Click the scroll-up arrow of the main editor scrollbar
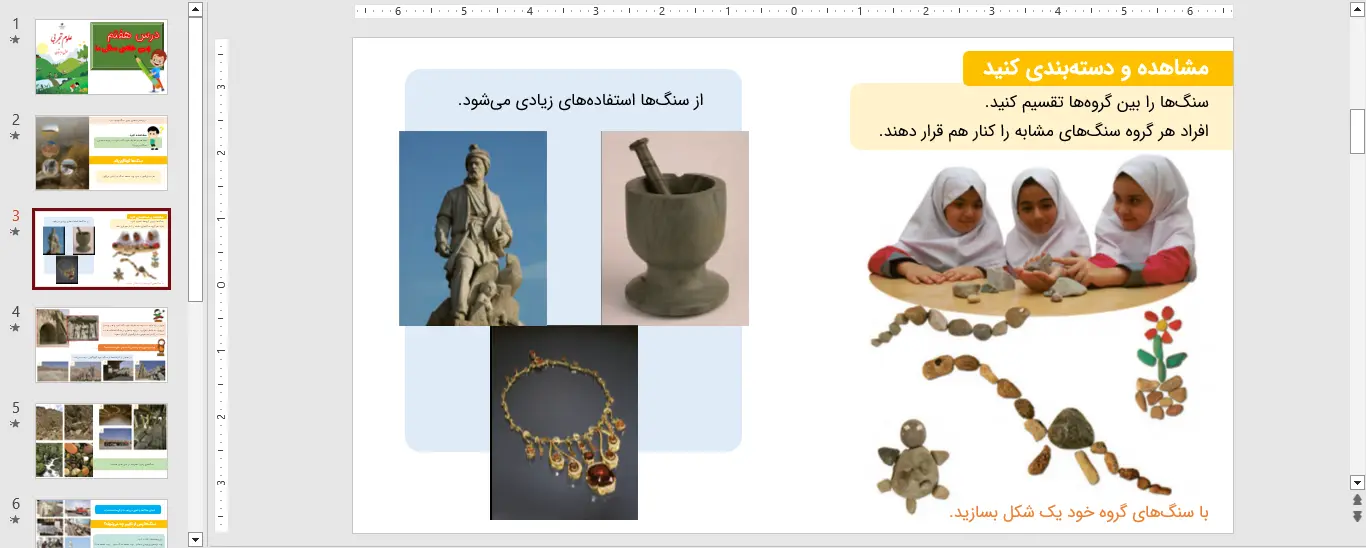This screenshot has height=548, width=1366. pos(1357,10)
